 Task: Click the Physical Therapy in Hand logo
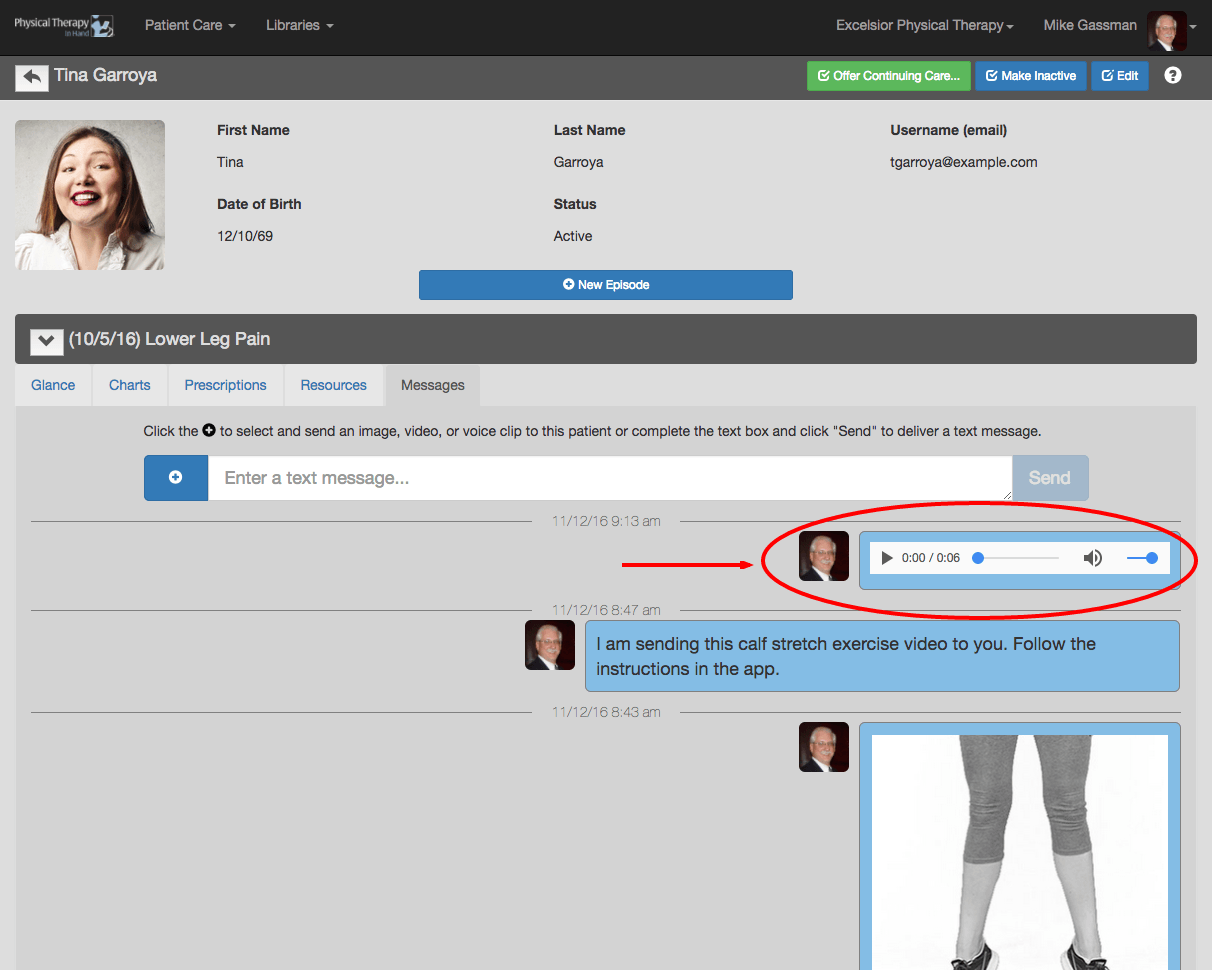(64, 25)
